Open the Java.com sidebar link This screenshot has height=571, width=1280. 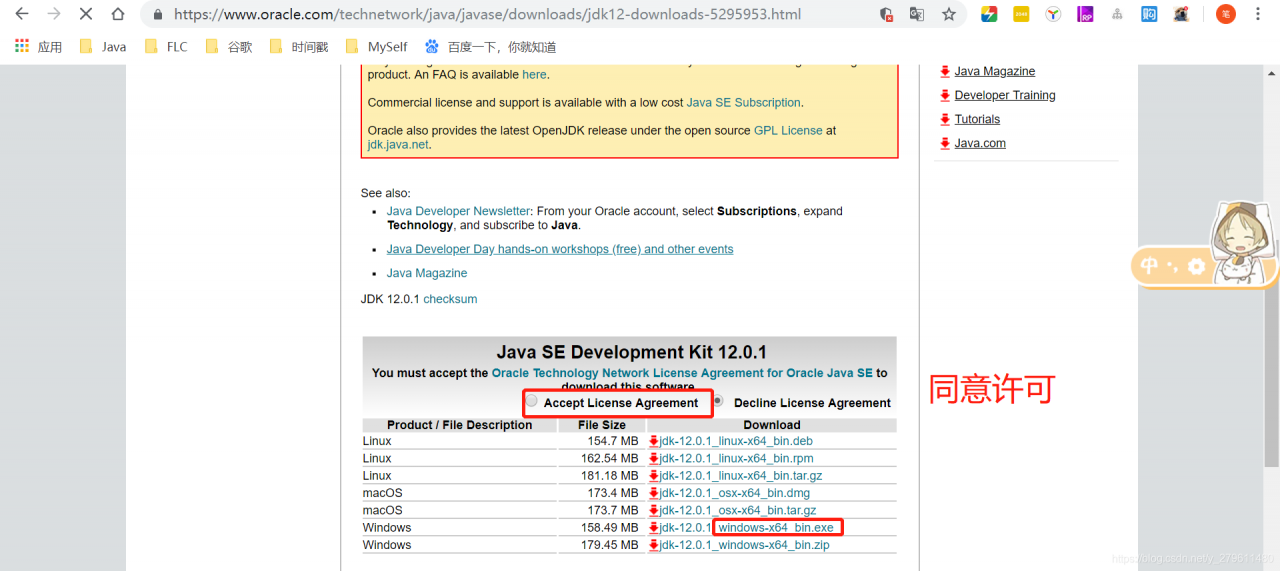tap(980, 143)
